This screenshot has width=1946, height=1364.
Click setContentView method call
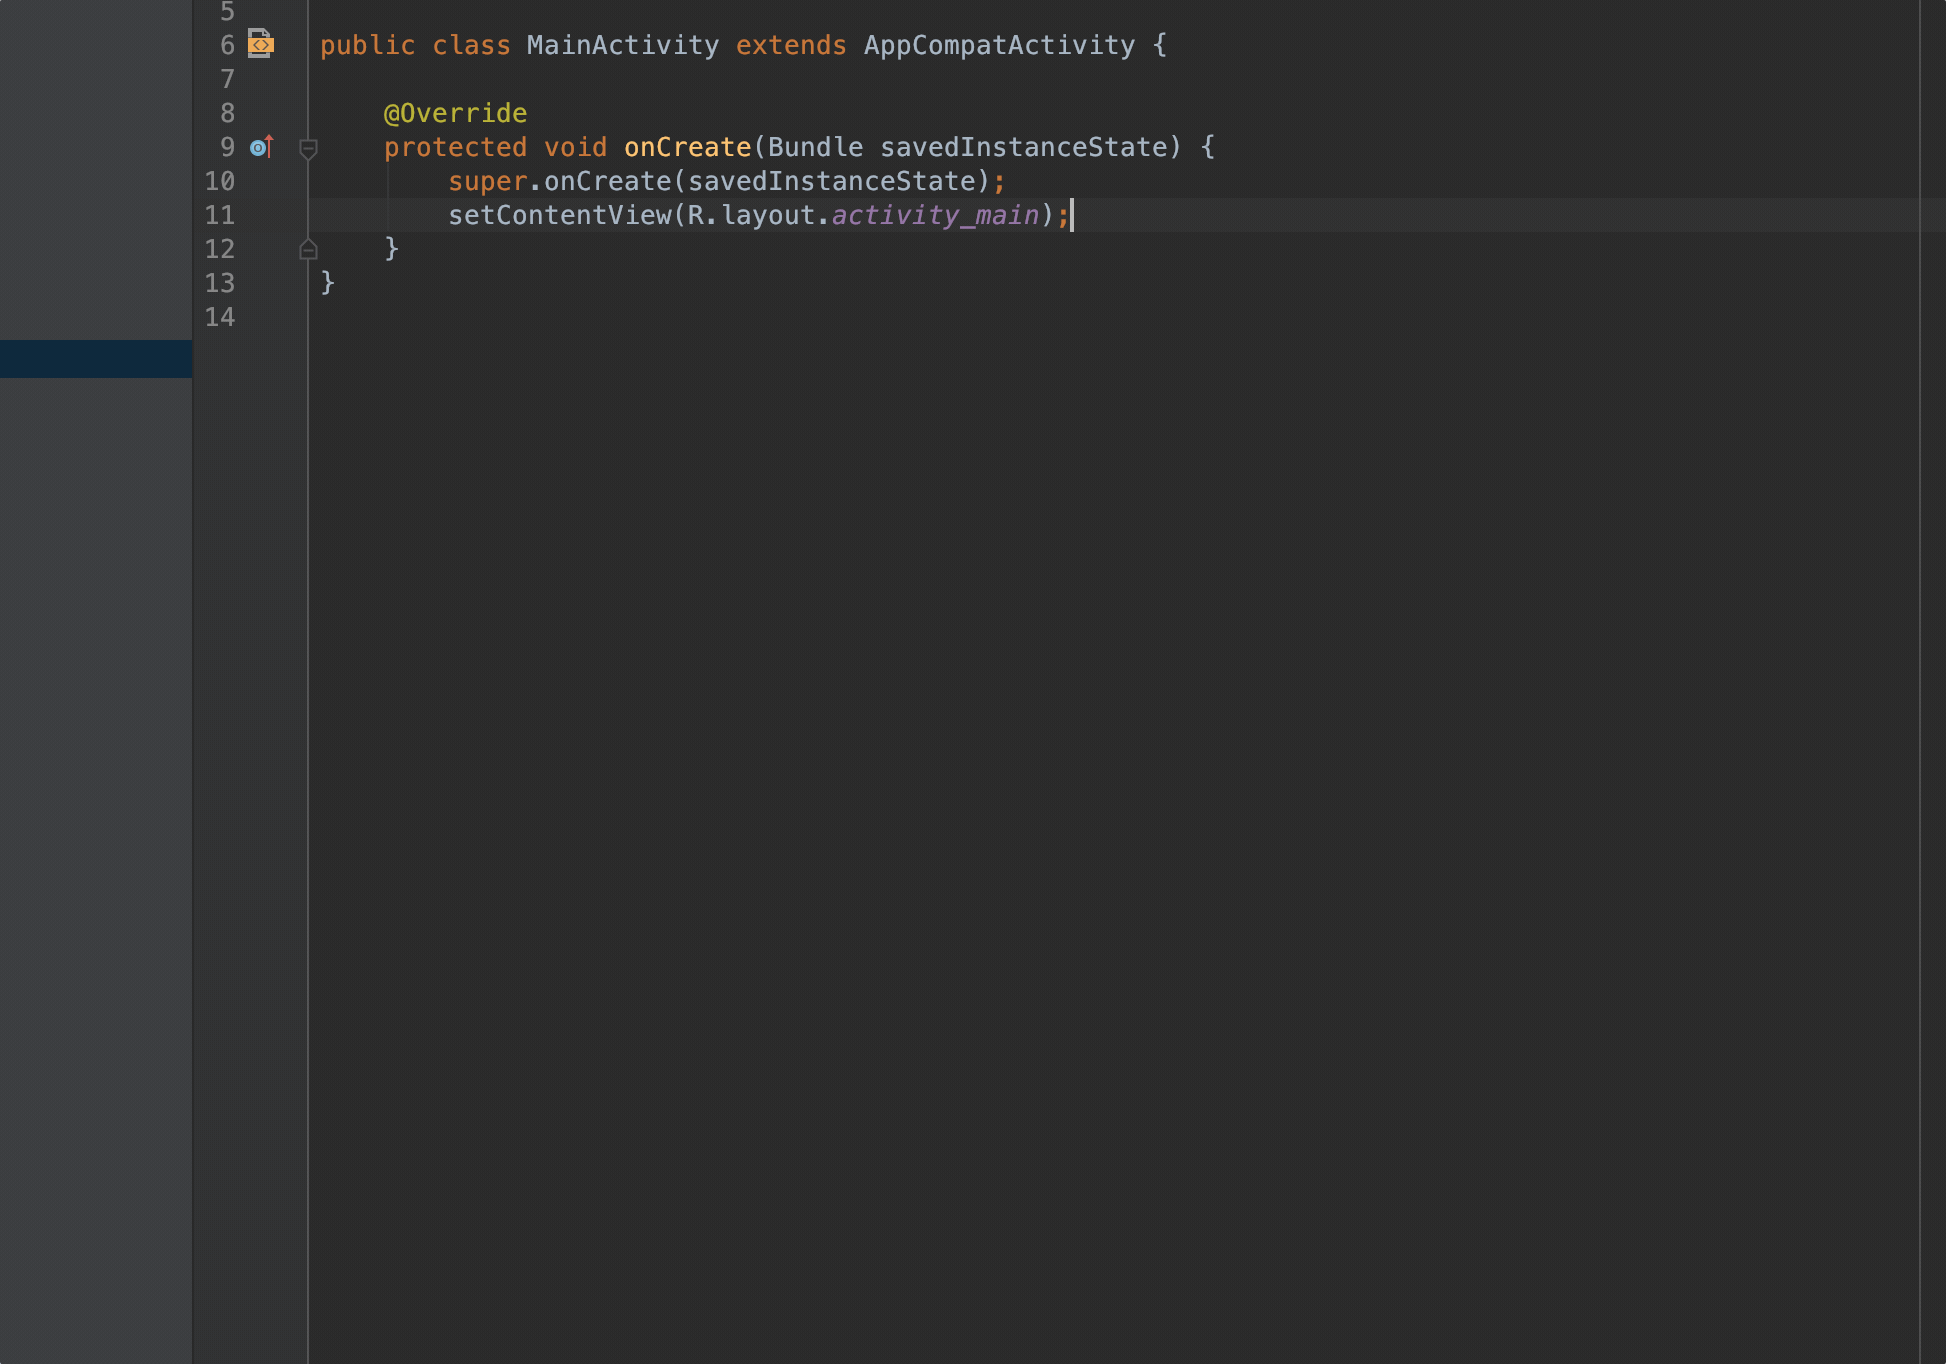pos(559,215)
